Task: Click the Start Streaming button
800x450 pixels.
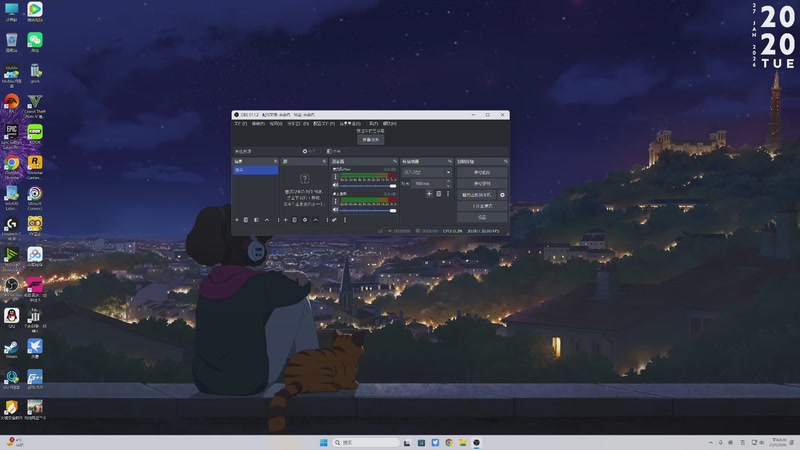Action: (482, 172)
